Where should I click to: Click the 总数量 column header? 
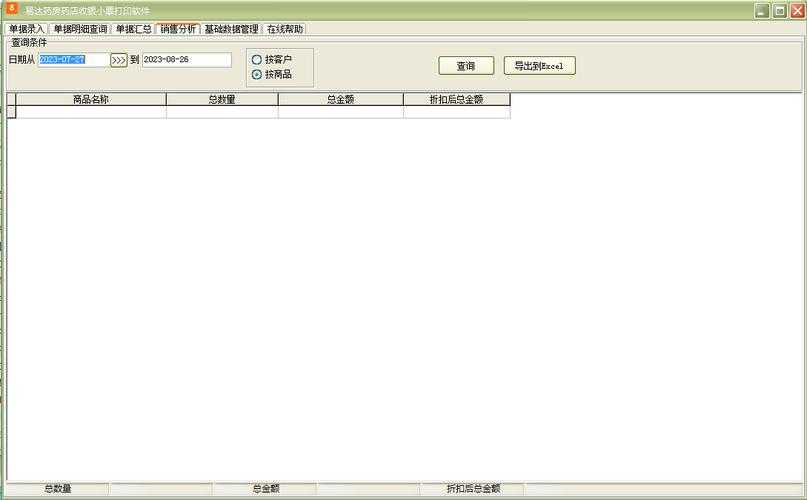pos(222,99)
